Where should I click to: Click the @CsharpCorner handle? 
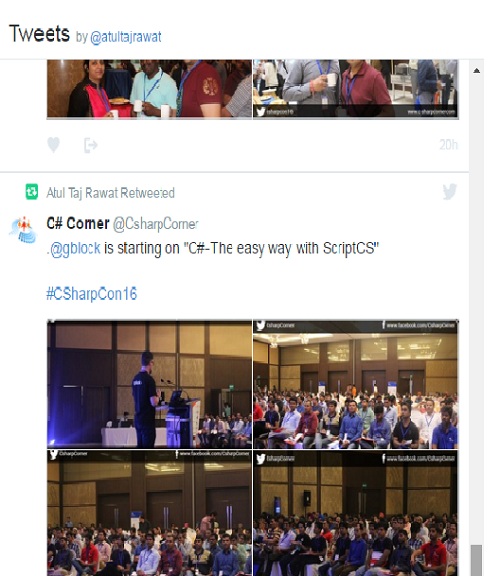point(155,224)
